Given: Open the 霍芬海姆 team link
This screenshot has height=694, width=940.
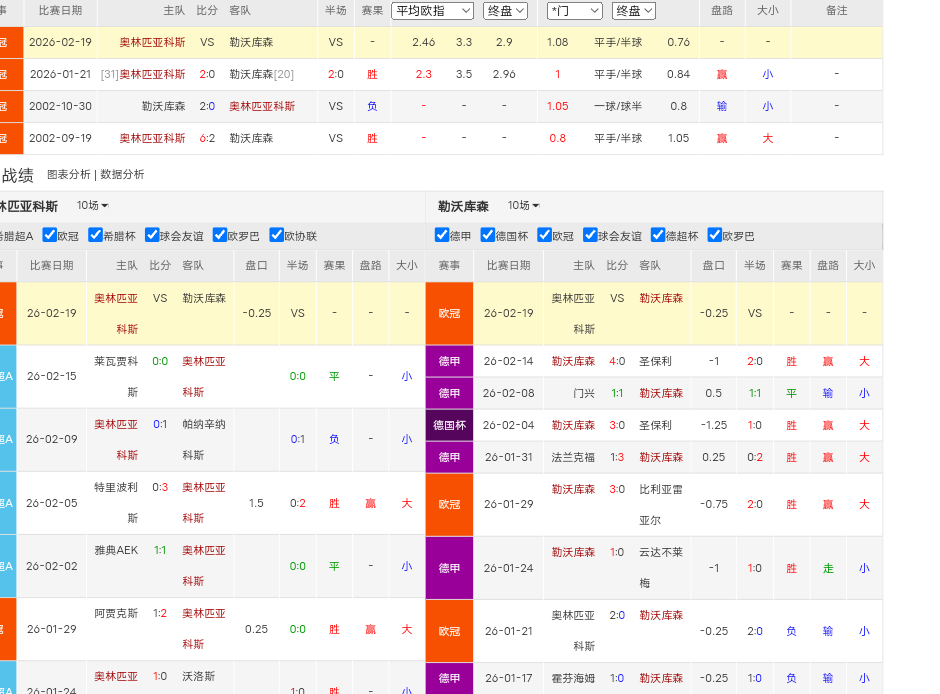Looking at the screenshot, I should (x=573, y=678).
